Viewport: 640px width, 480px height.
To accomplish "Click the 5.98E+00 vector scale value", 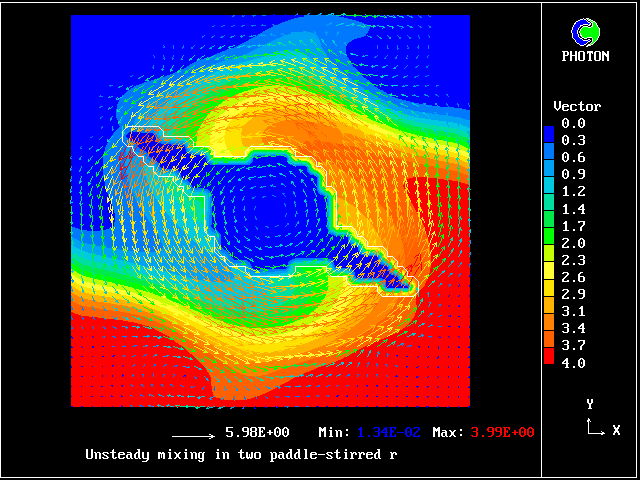I will click(x=257, y=432).
